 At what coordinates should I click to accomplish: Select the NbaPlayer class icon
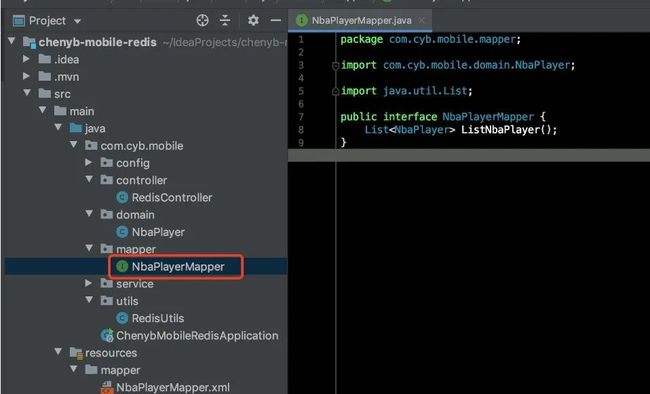coord(122,232)
